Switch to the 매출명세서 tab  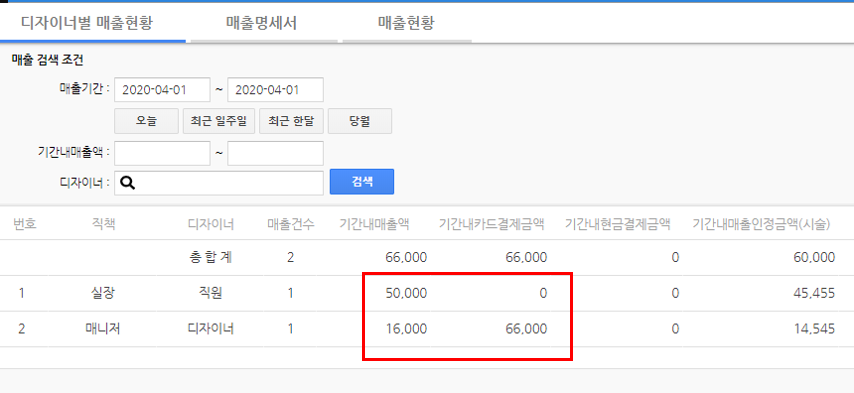click(261, 23)
